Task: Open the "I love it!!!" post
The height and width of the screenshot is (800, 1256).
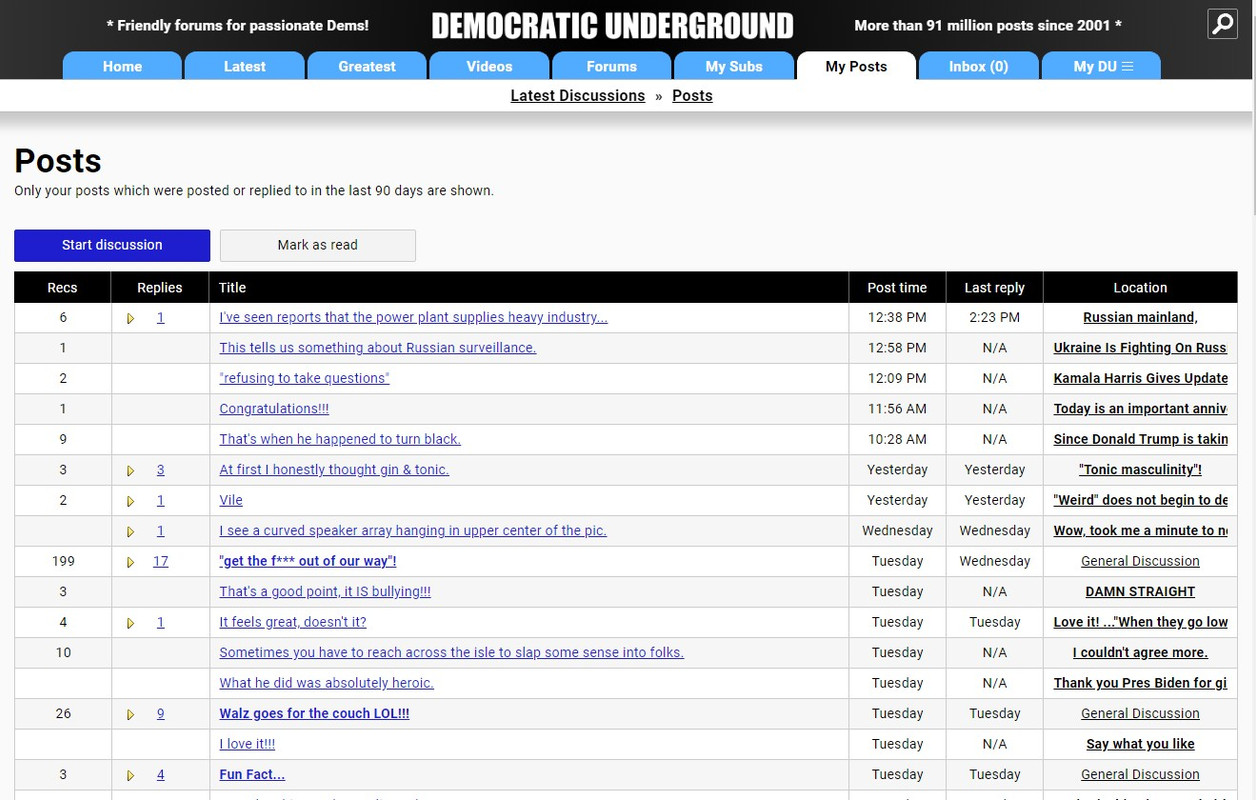Action: click(247, 744)
